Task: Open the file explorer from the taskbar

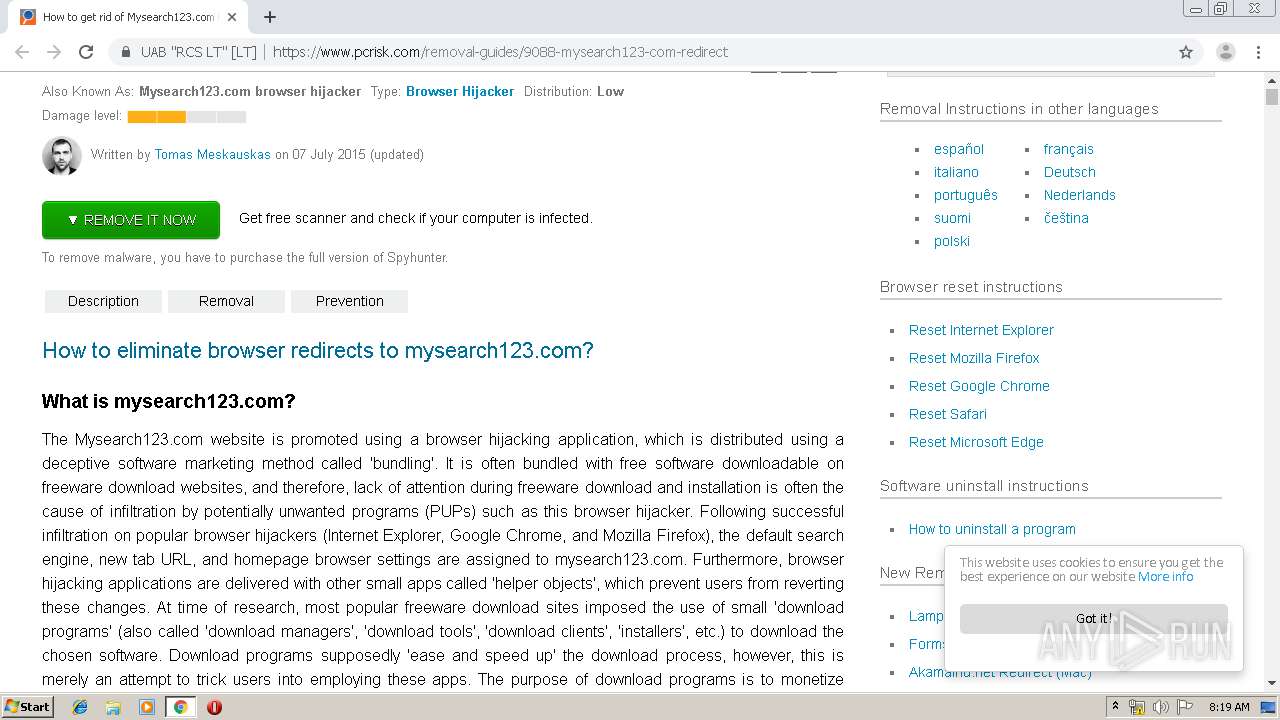Action: pos(113,707)
